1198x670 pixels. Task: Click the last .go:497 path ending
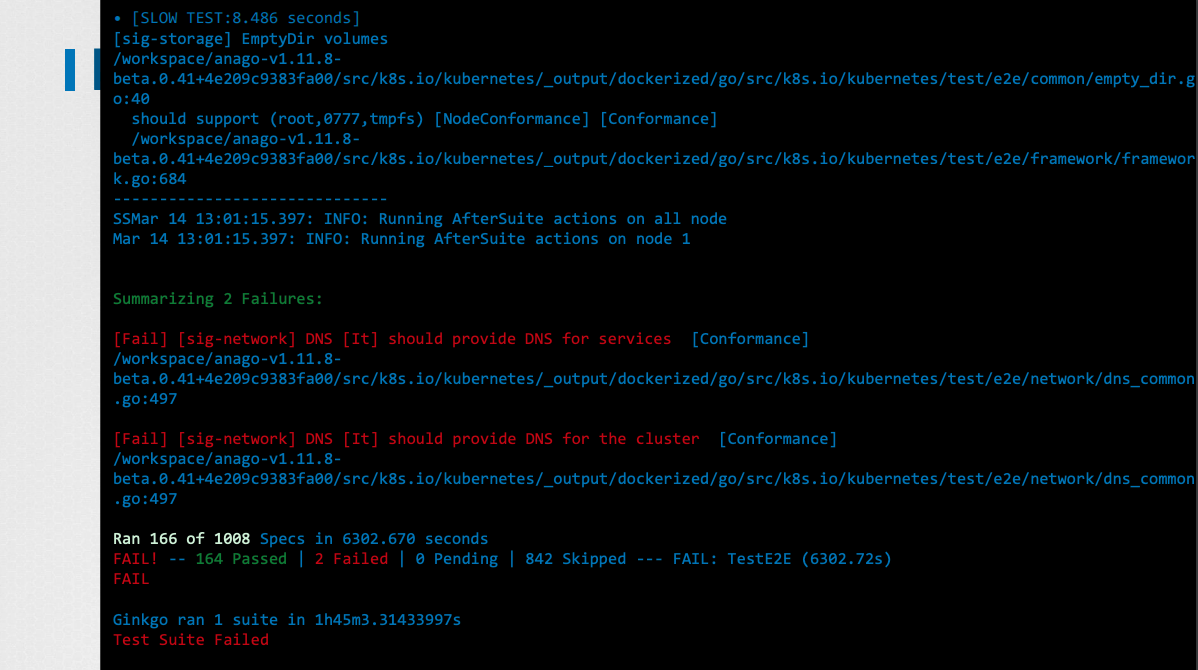pyautogui.click(x=145, y=499)
